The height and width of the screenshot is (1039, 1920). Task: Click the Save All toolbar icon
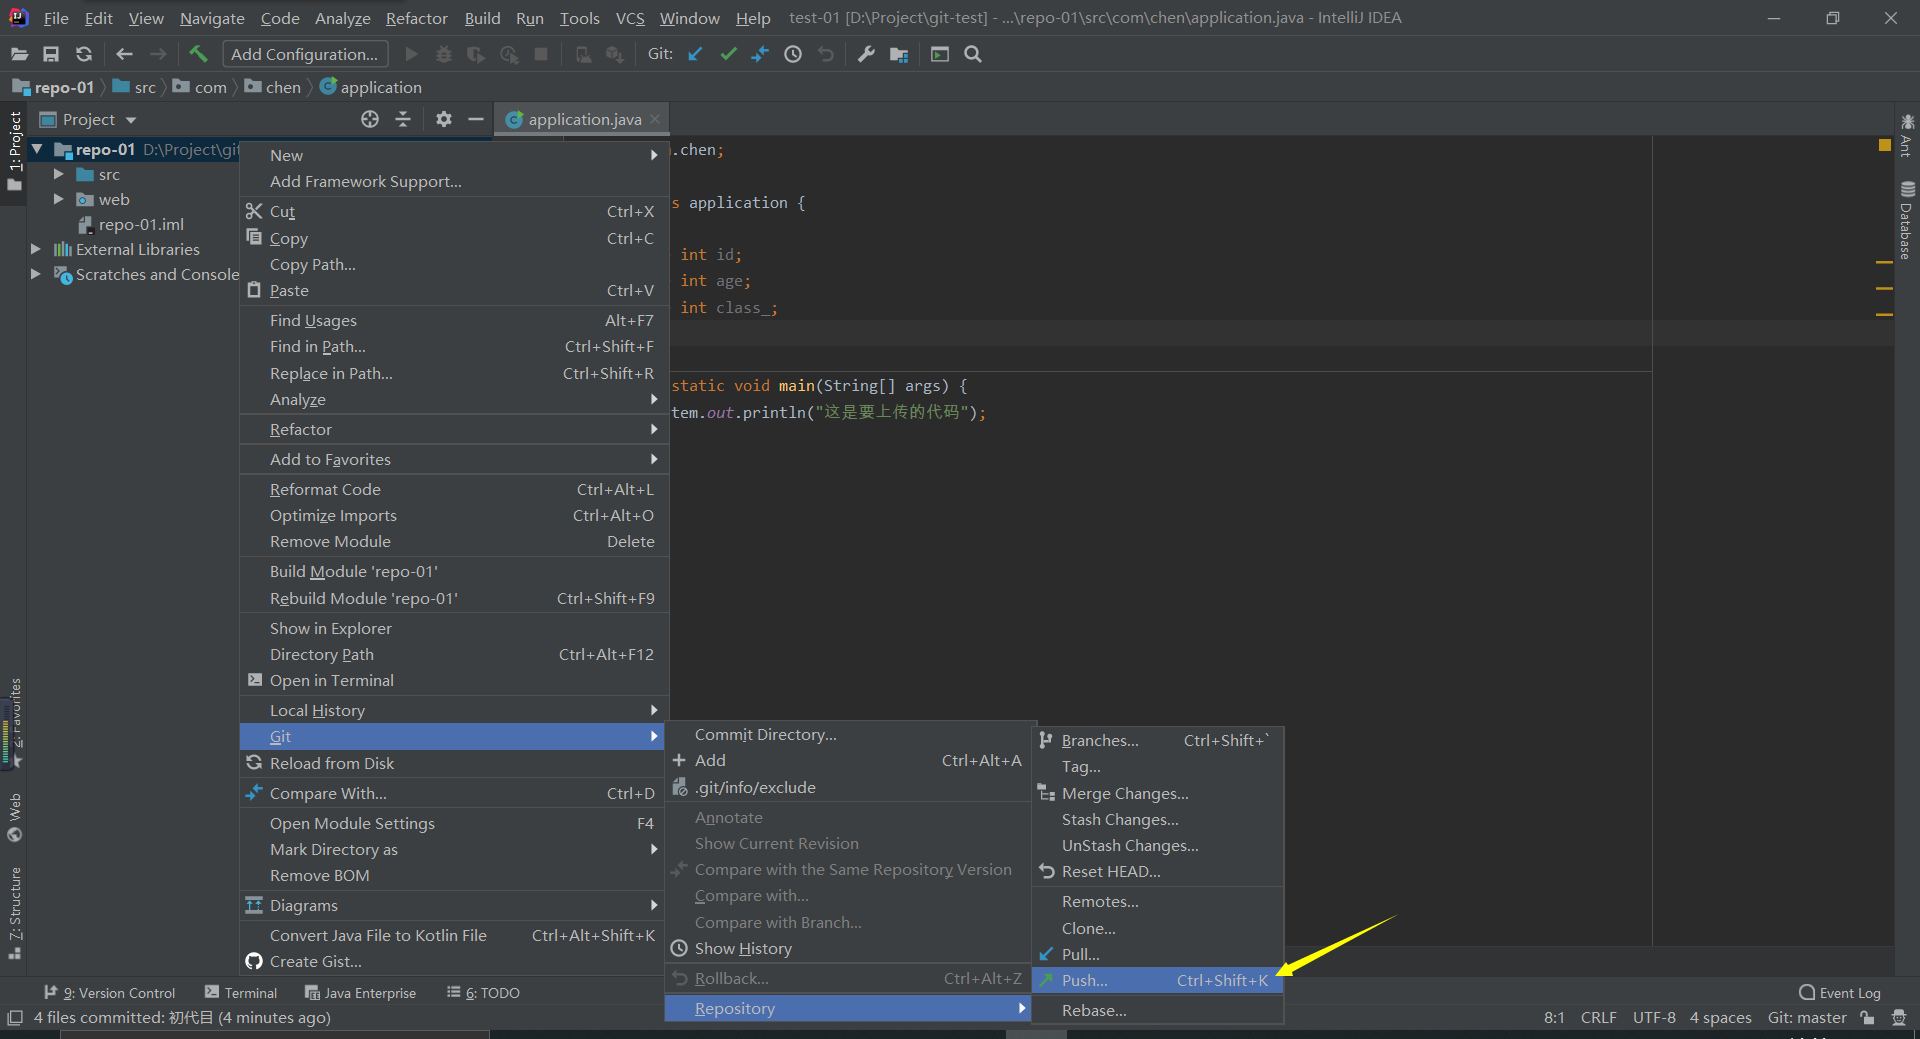(x=51, y=54)
